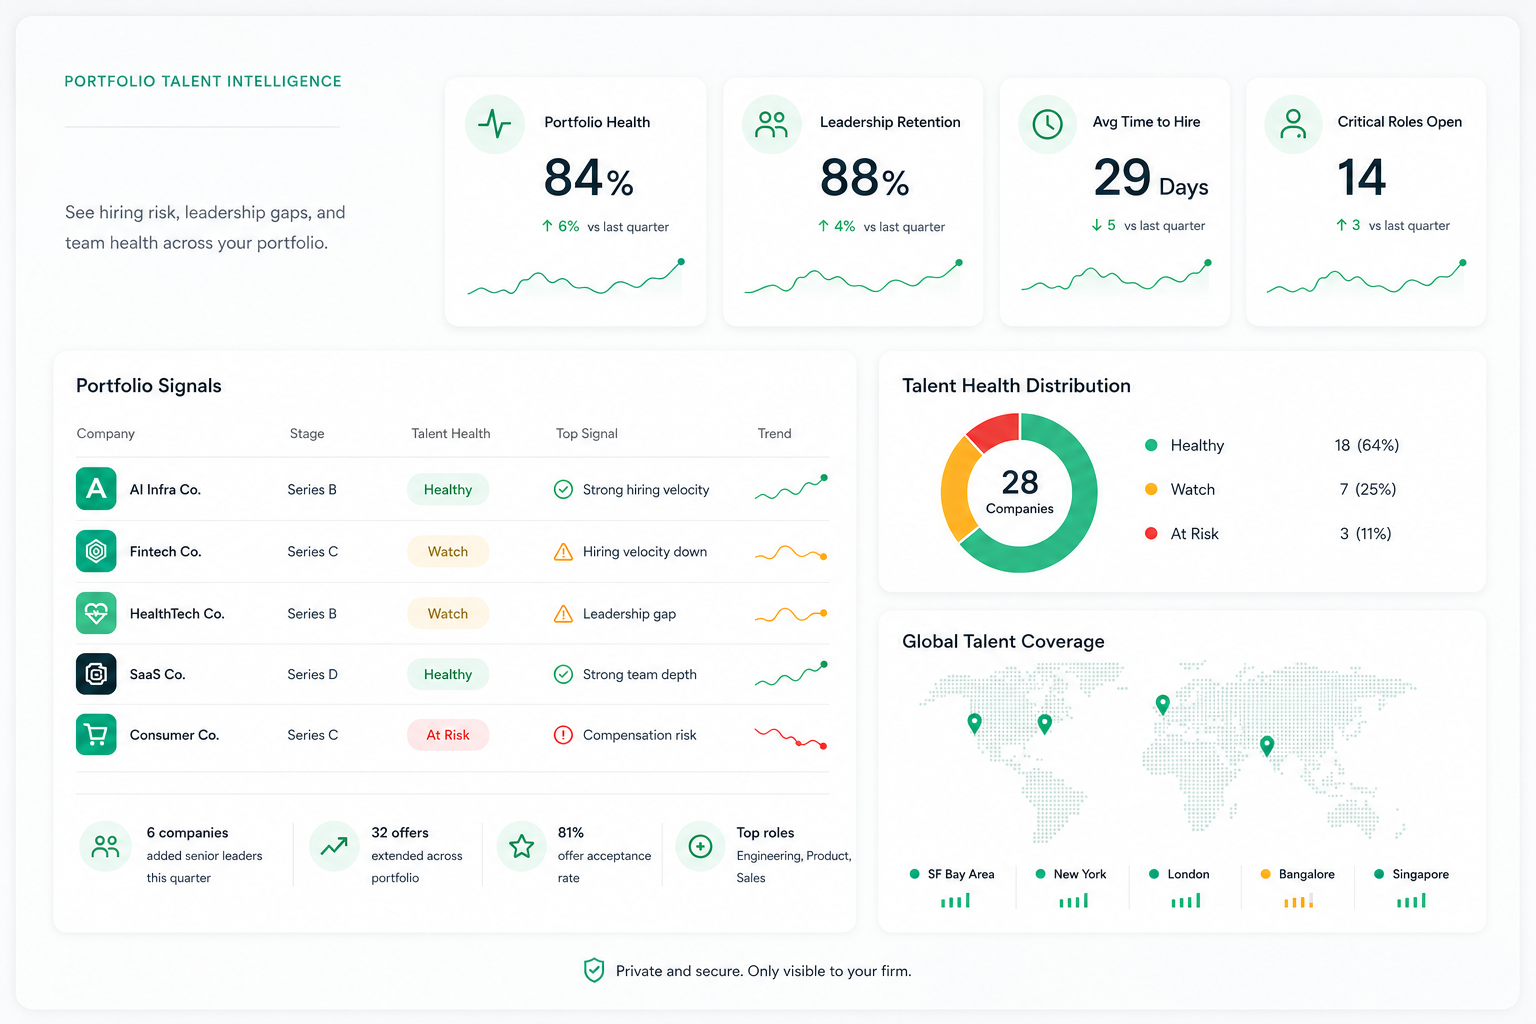1536x1024 pixels.
Task: Click the 7 (25%) Watch count
Action: pyautogui.click(x=1368, y=489)
